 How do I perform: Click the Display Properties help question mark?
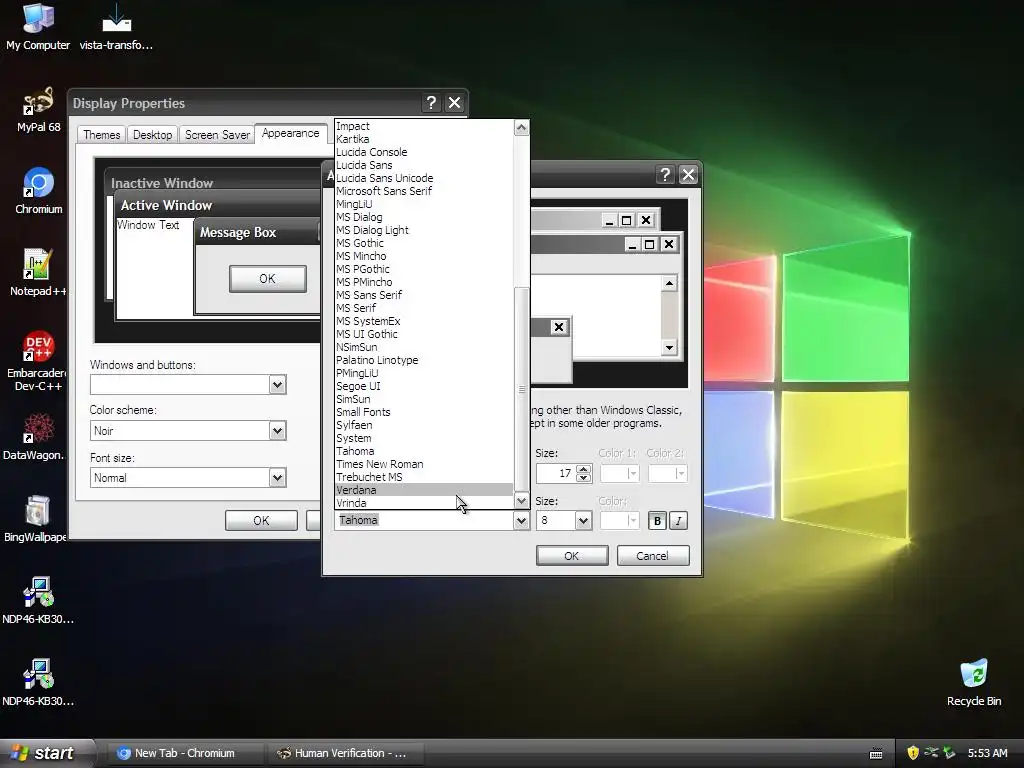click(x=430, y=103)
